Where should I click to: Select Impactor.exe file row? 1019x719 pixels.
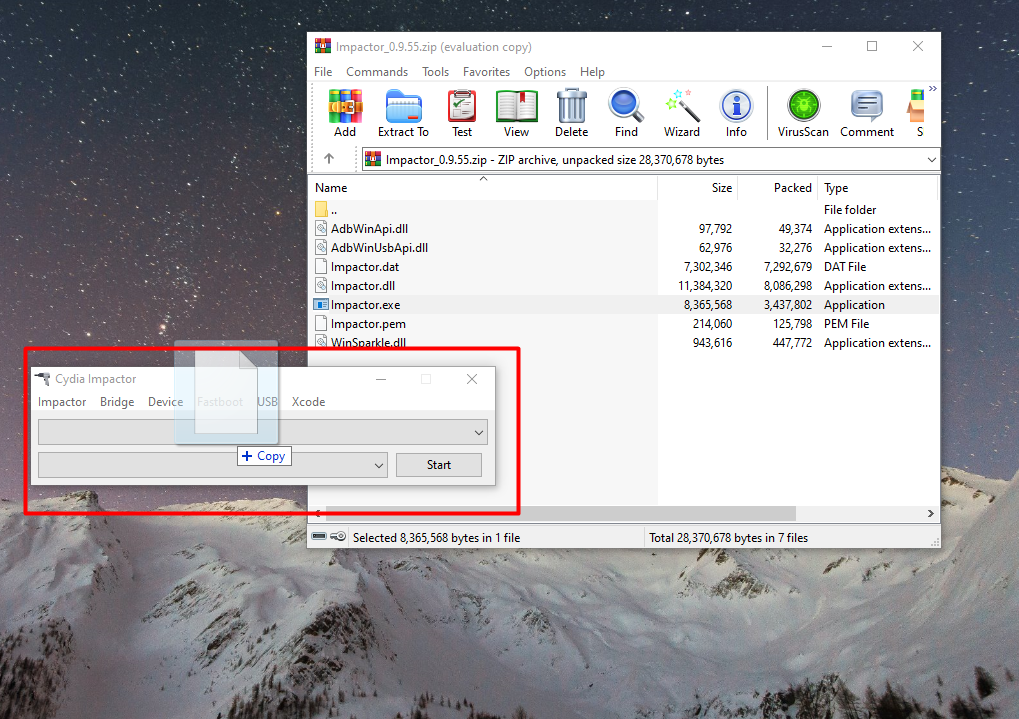coord(624,305)
